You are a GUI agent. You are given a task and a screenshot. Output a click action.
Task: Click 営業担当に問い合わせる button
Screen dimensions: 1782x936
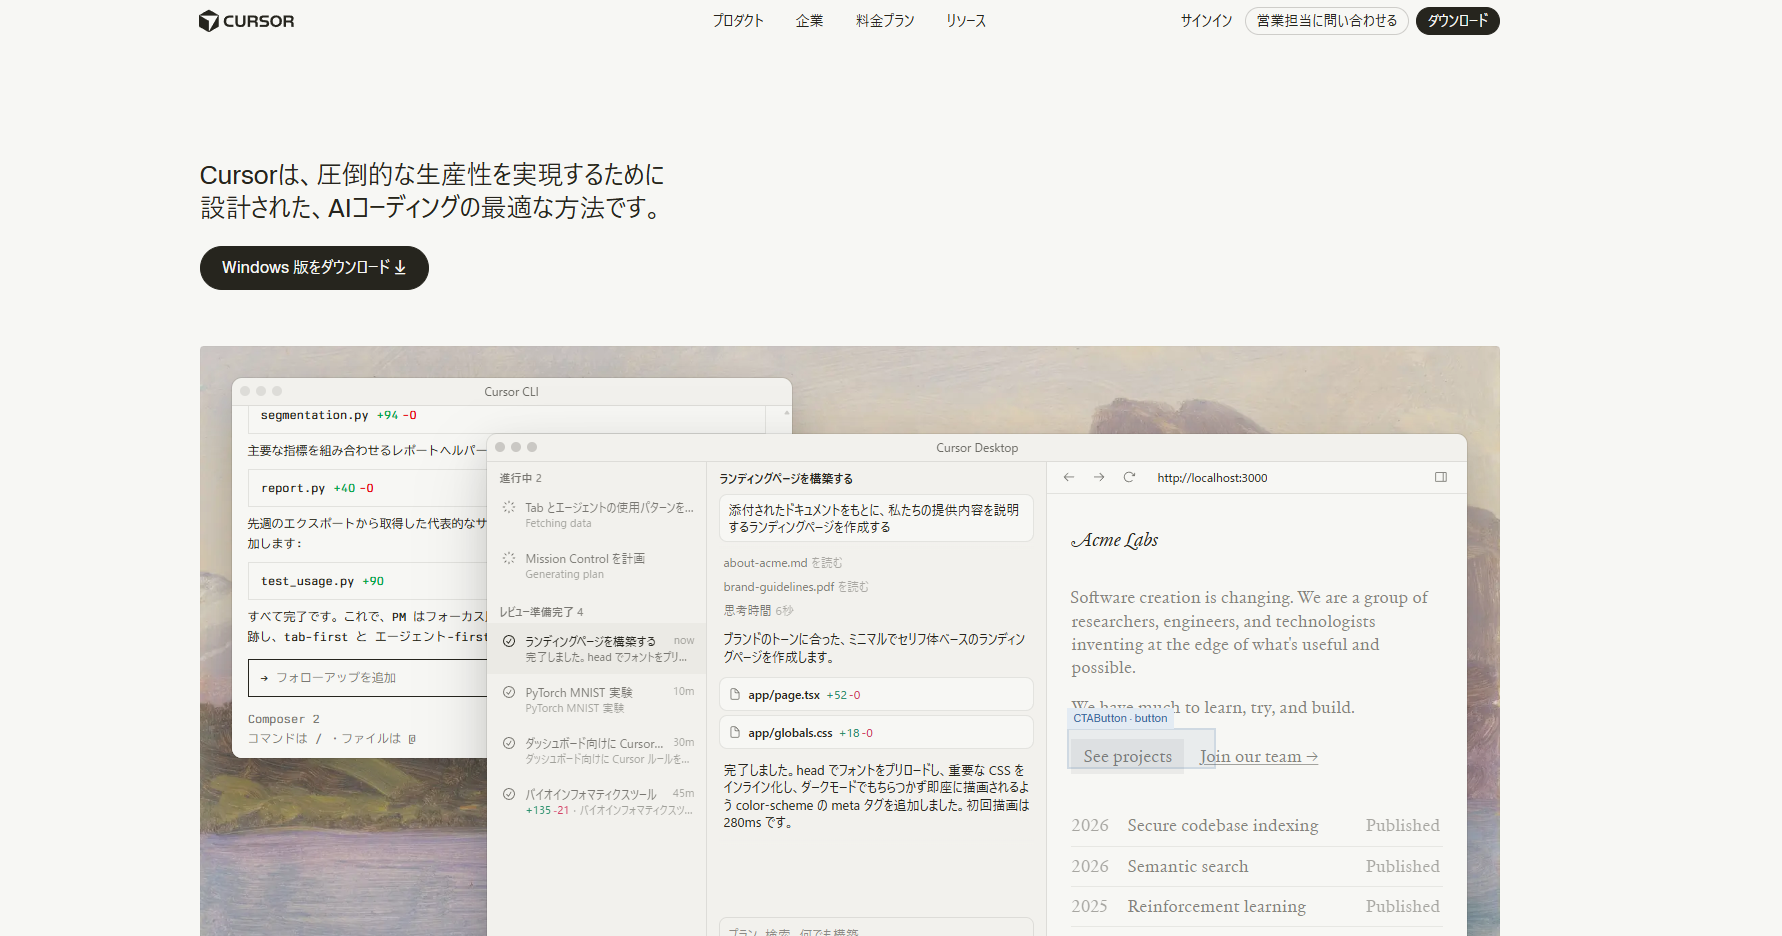coord(1326,21)
